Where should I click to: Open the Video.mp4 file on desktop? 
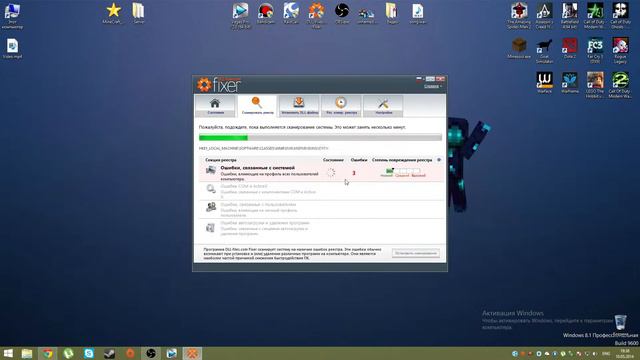12,49
